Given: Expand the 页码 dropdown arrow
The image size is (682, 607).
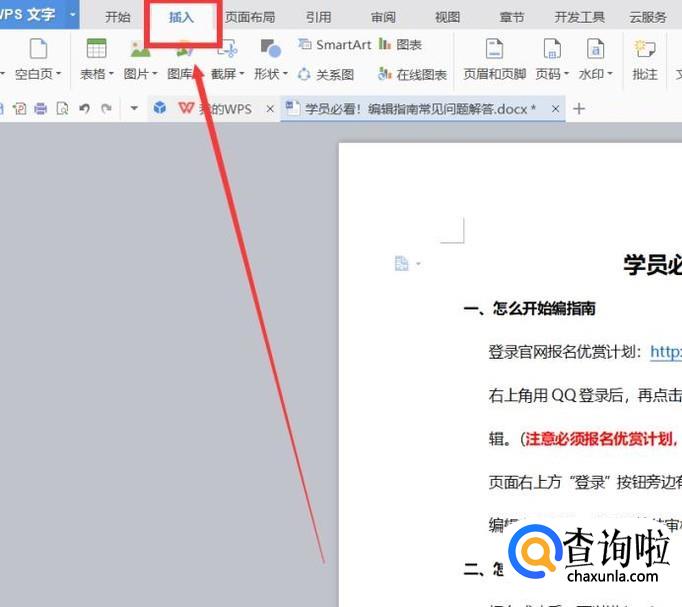Looking at the screenshot, I should point(566,73).
